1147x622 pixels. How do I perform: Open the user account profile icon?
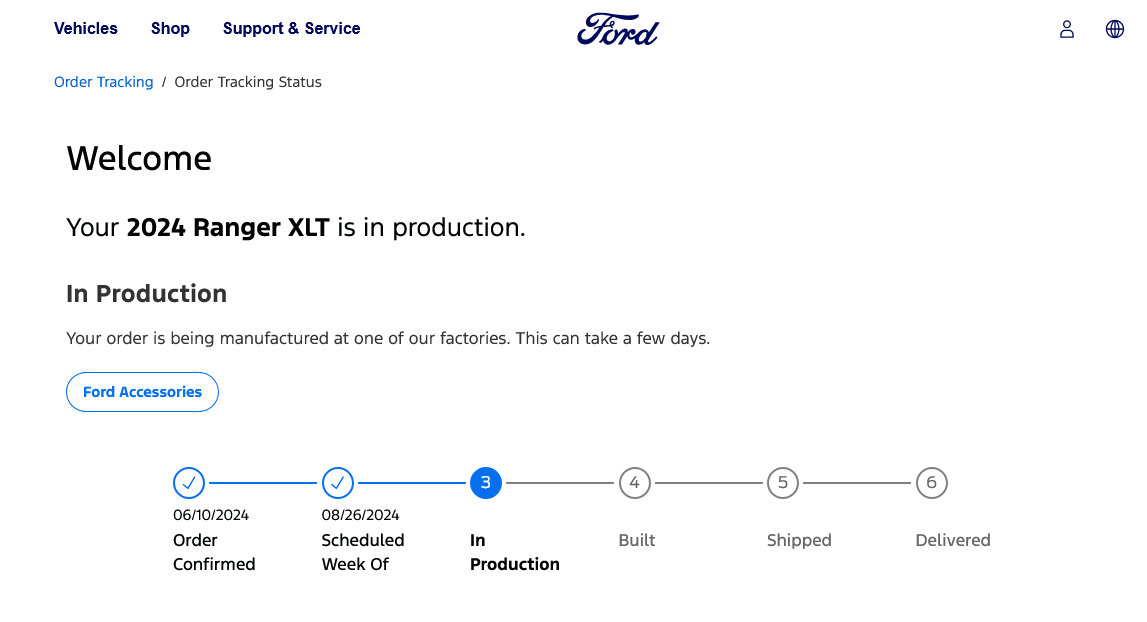point(1067,29)
